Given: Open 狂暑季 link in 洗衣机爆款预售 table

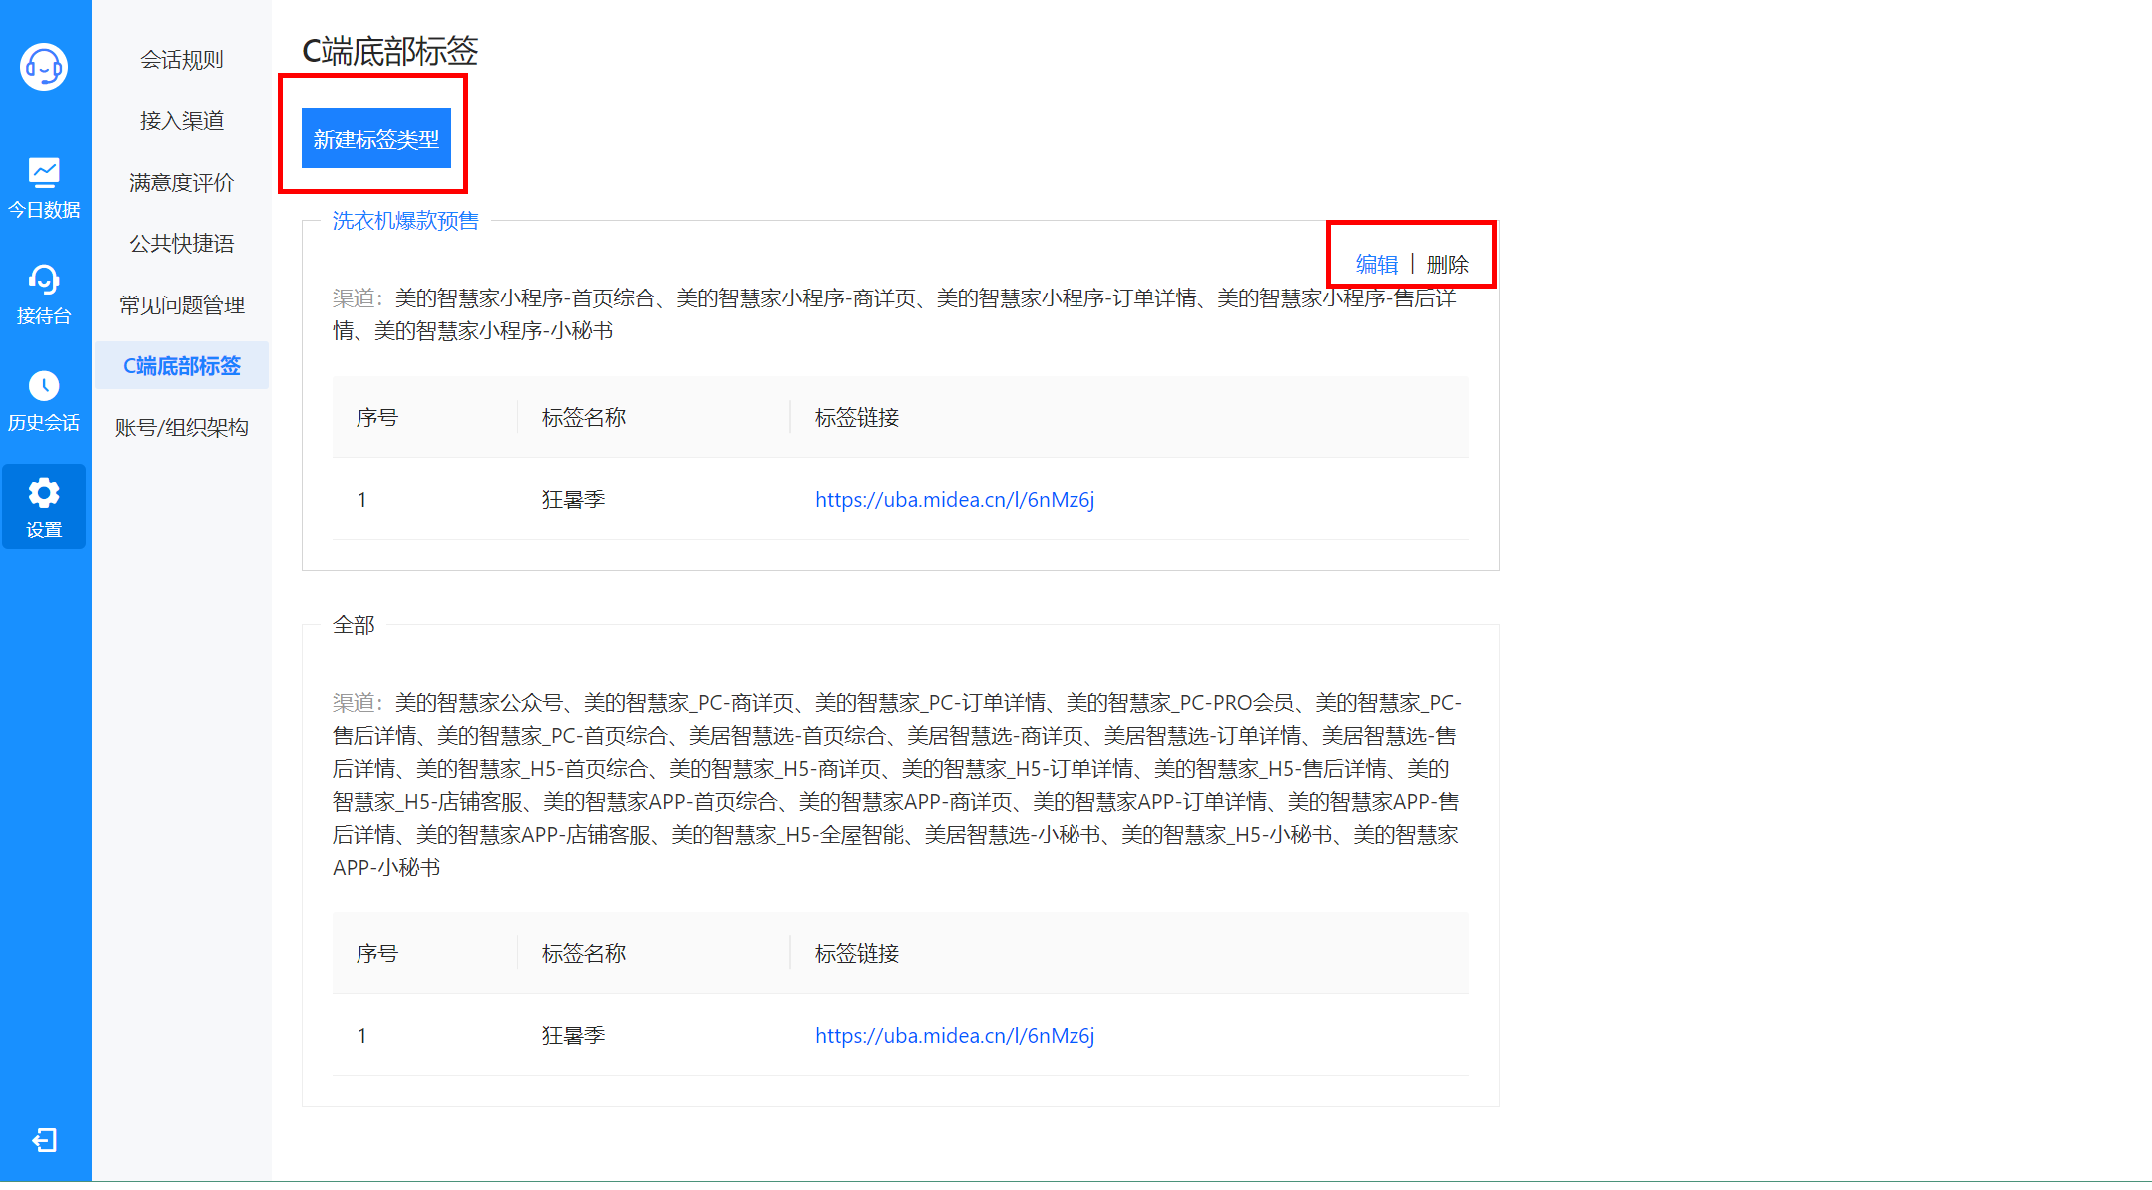Looking at the screenshot, I should click(954, 500).
